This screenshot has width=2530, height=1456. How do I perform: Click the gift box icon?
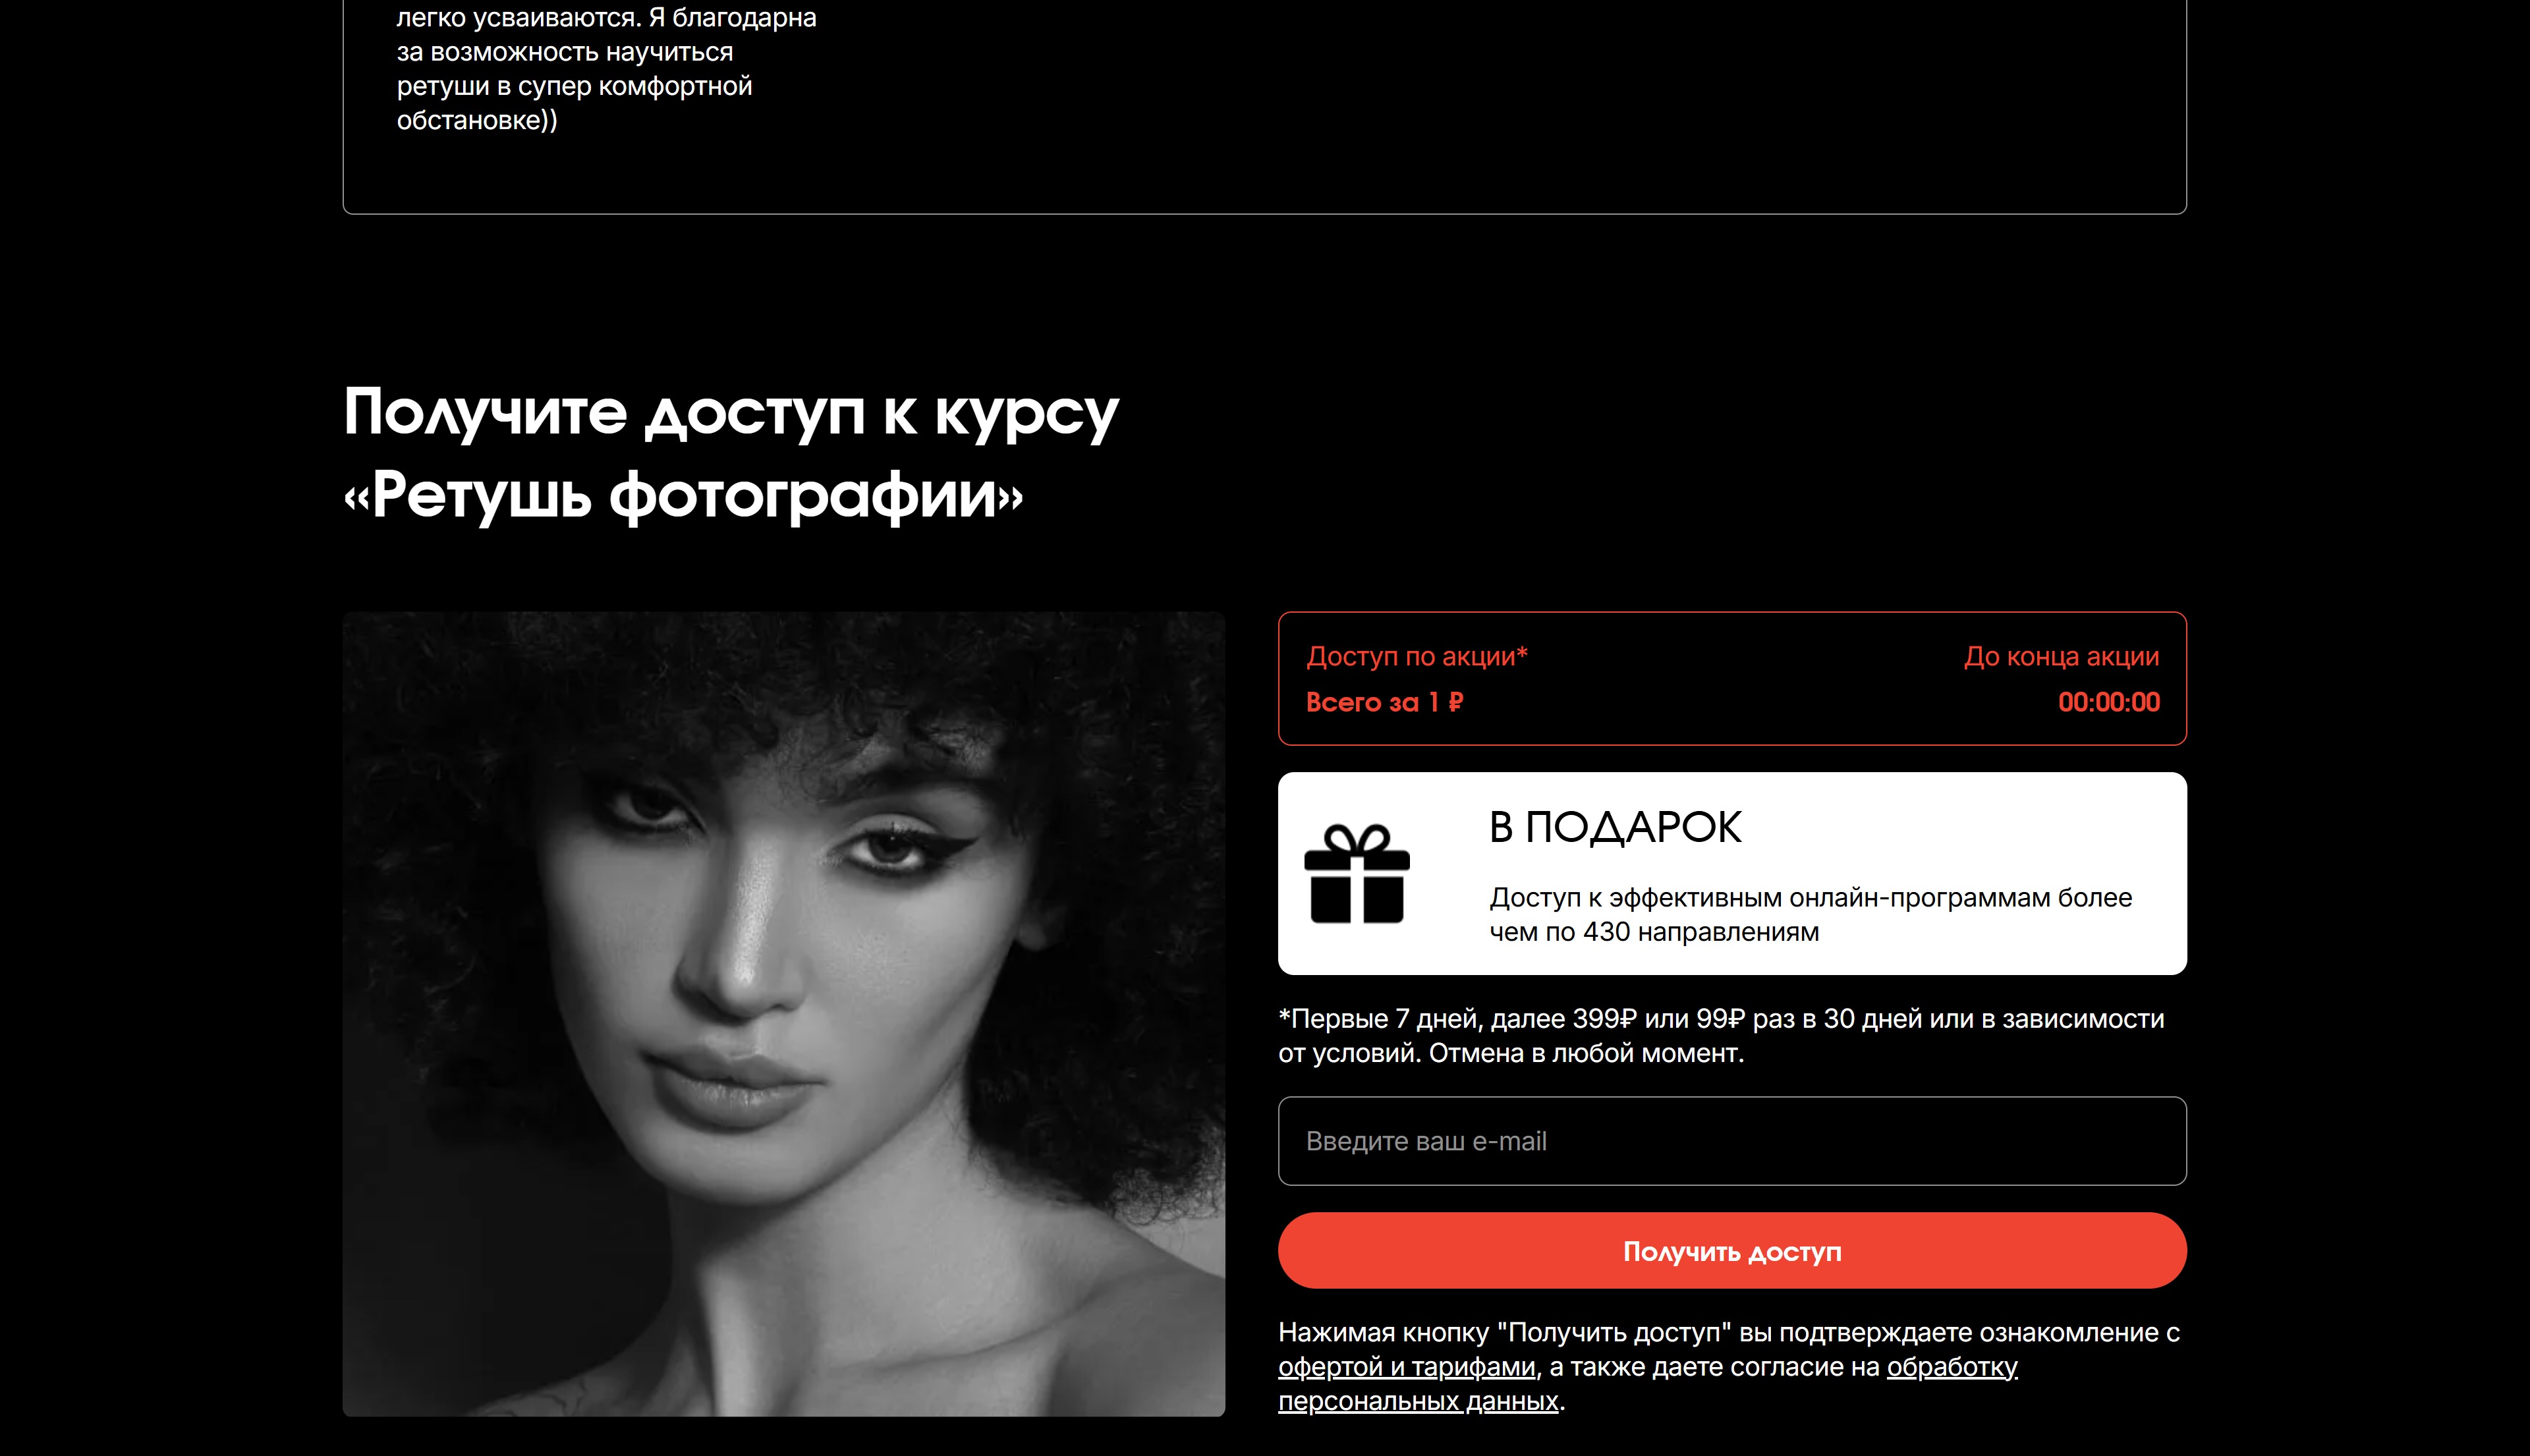[x=1357, y=873]
